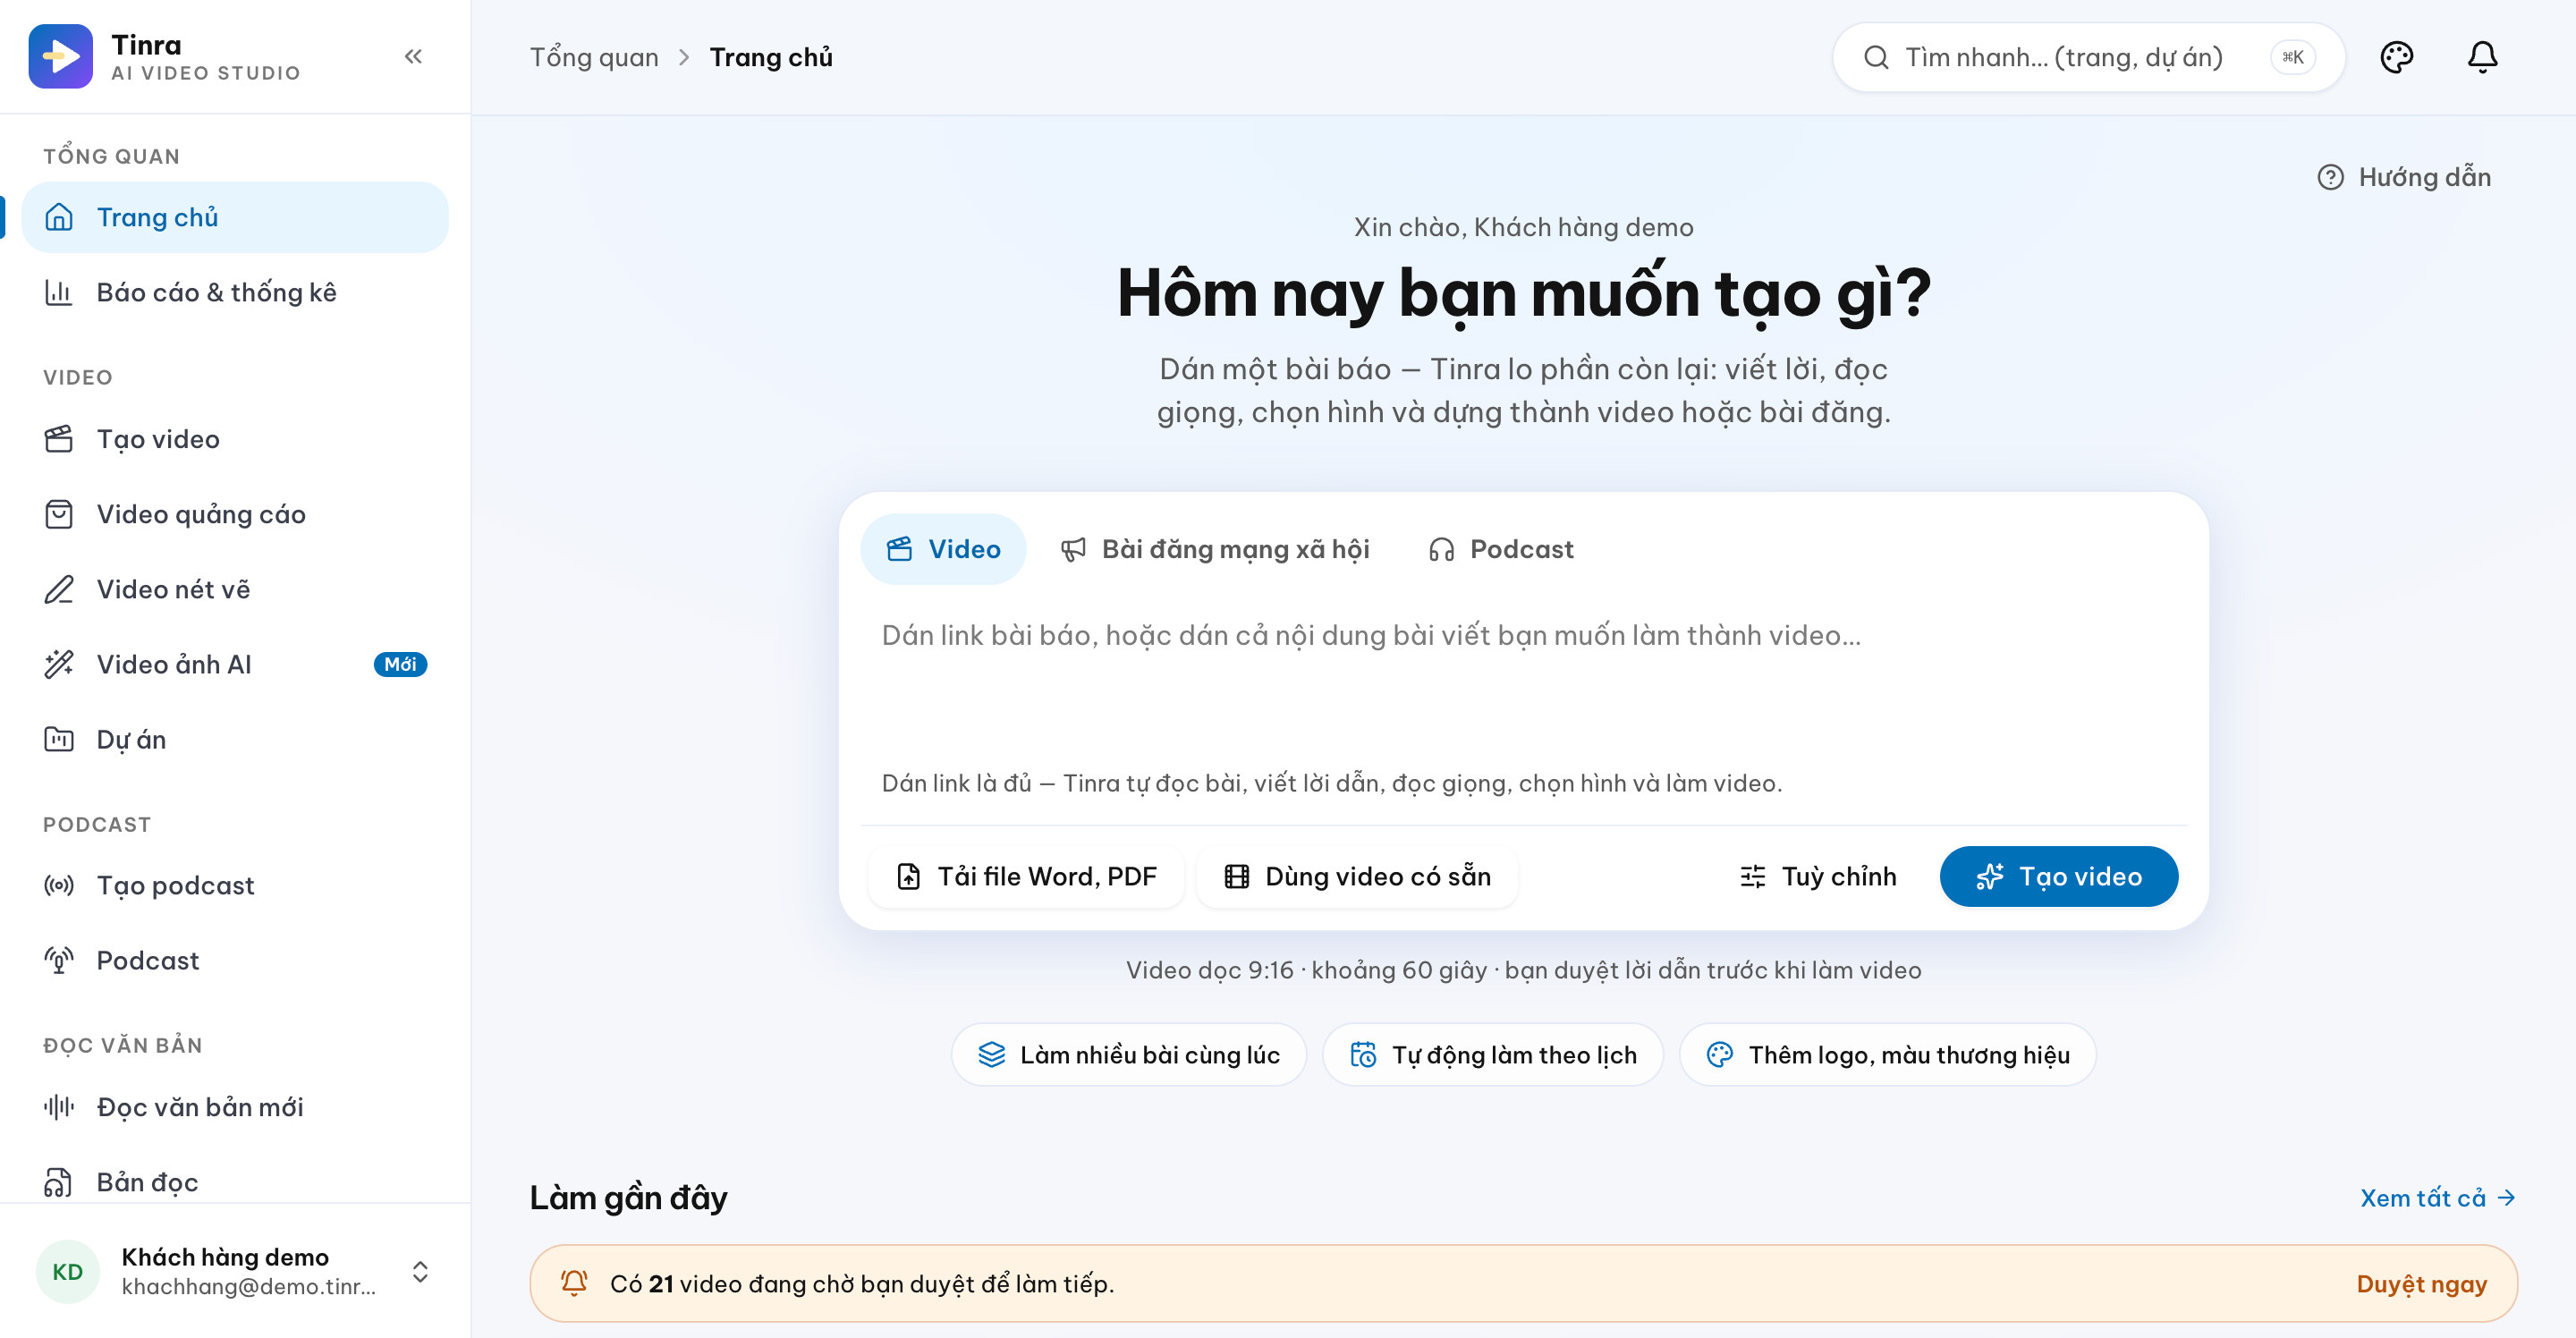Switch to Bài đăng mạng xã hội tab
The height and width of the screenshot is (1338, 2576).
click(1215, 549)
